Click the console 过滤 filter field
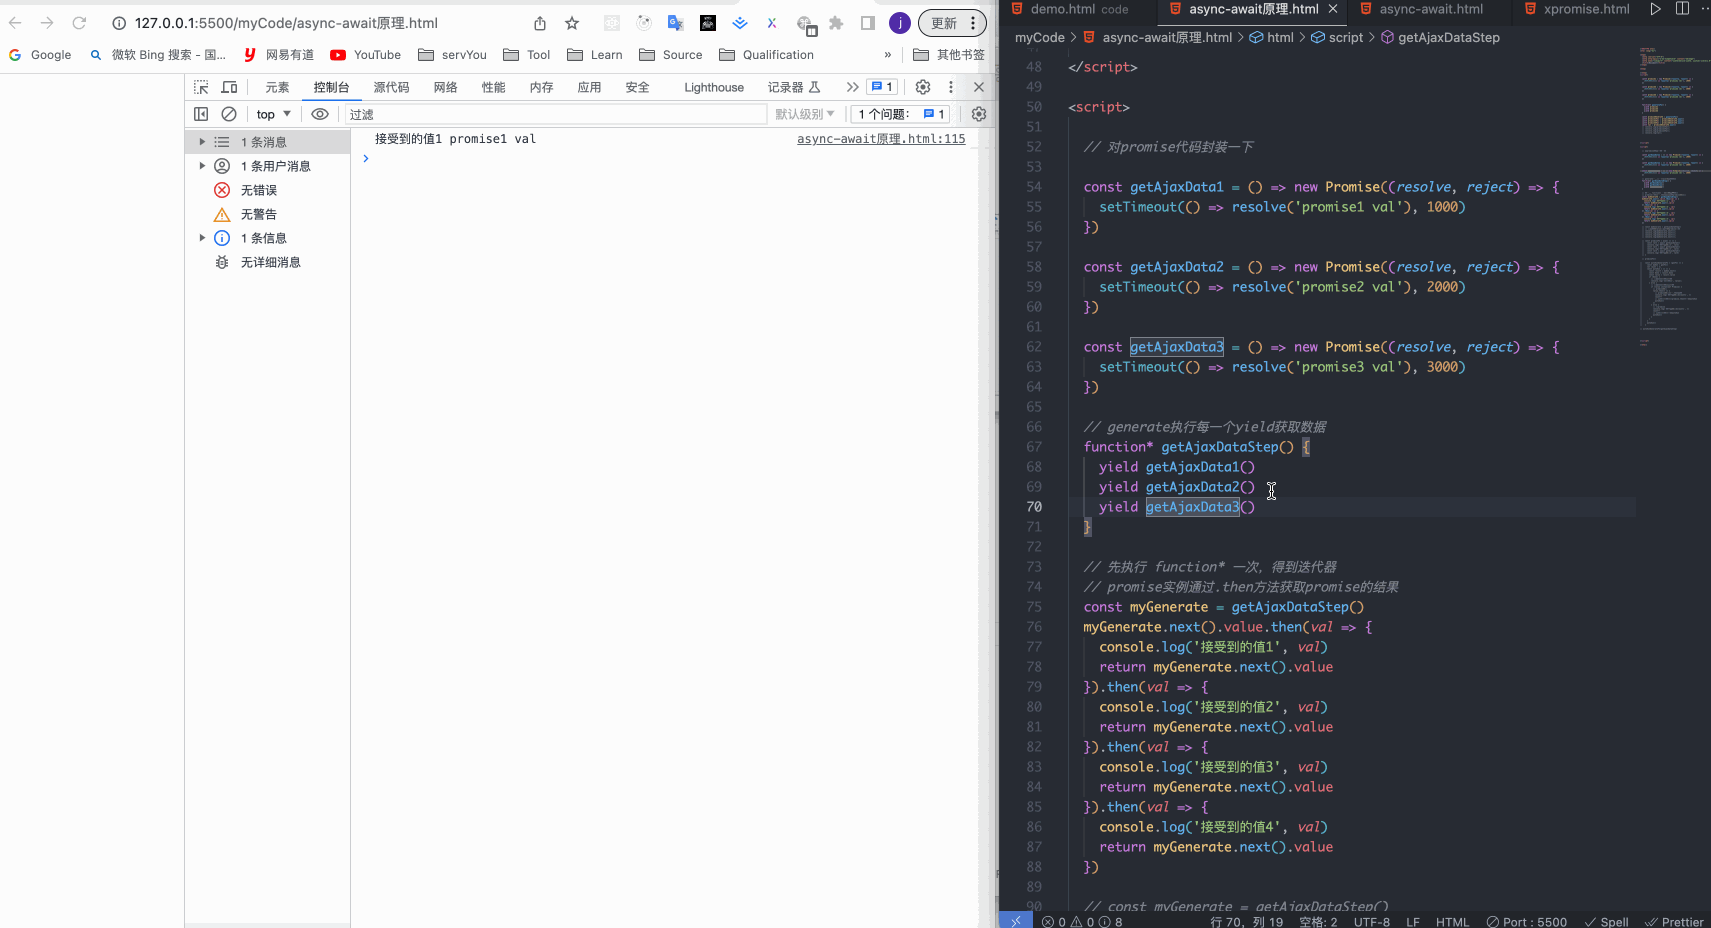This screenshot has width=1711, height=928. click(x=556, y=114)
